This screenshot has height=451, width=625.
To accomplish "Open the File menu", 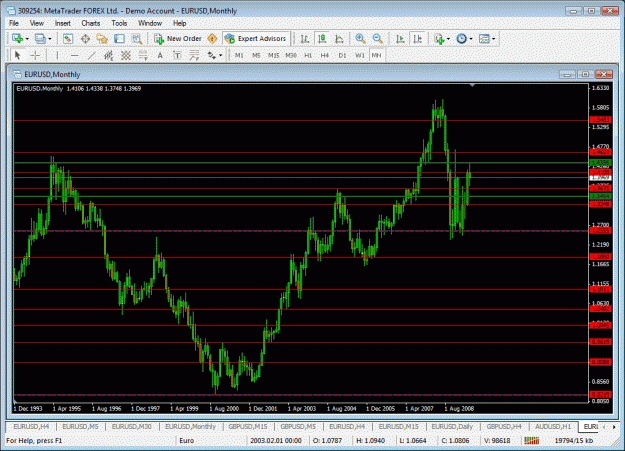I will 14,23.
